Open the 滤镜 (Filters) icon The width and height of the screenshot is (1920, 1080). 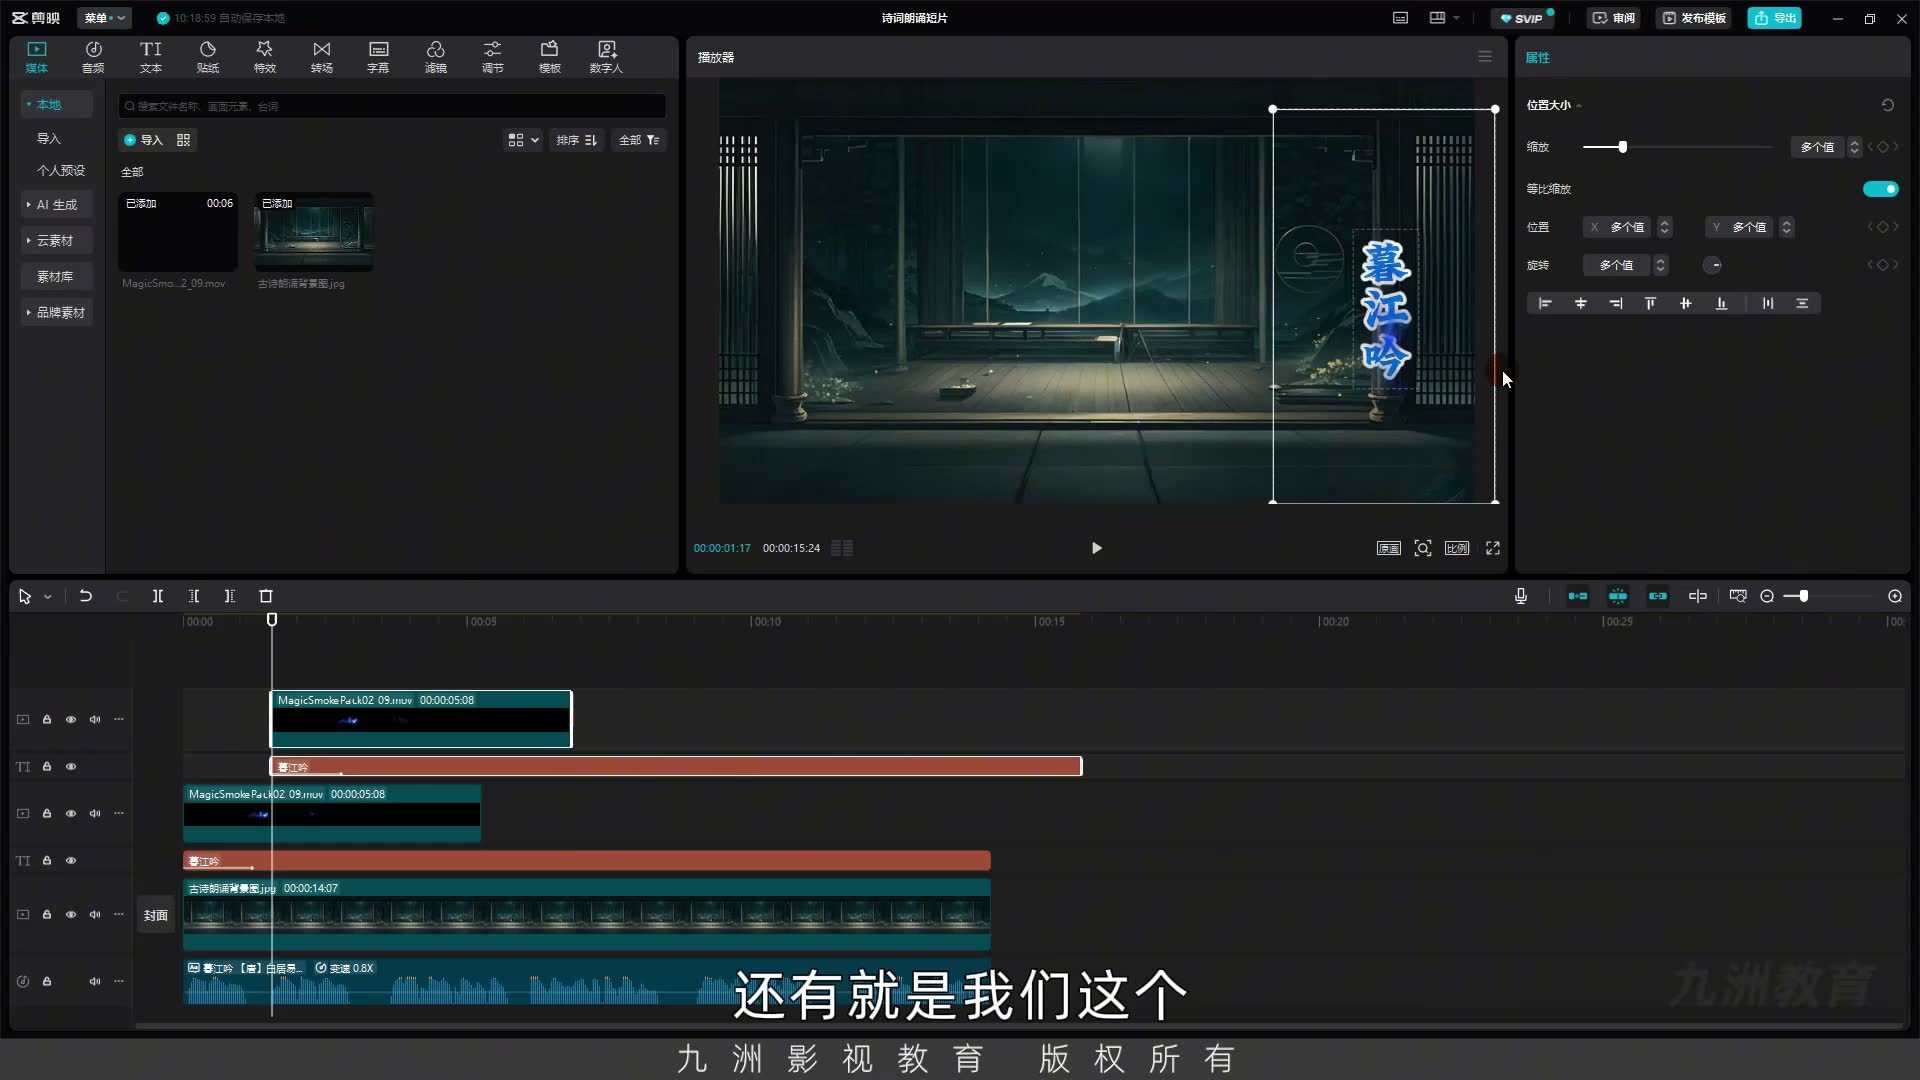(x=435, y=57)
